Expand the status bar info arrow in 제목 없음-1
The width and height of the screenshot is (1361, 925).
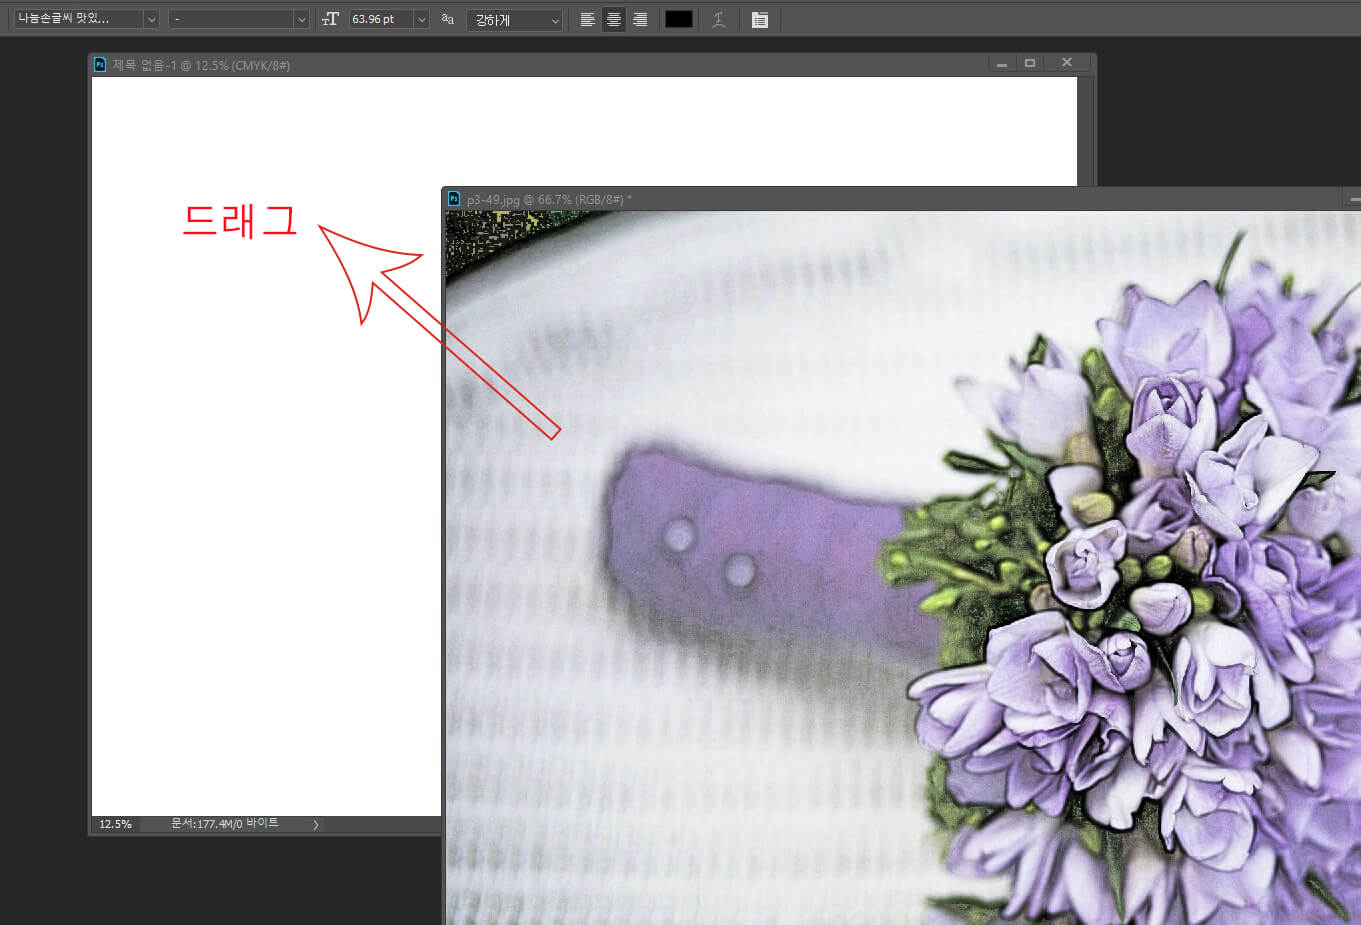coord(316,825)
